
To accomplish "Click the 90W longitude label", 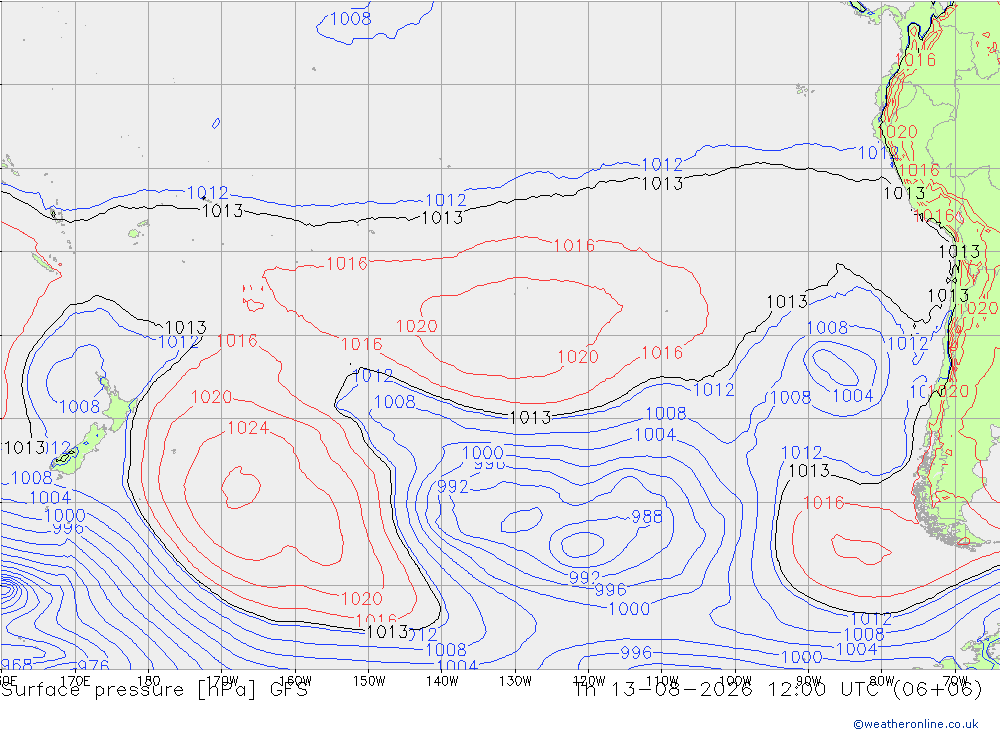I will (809, 681).
